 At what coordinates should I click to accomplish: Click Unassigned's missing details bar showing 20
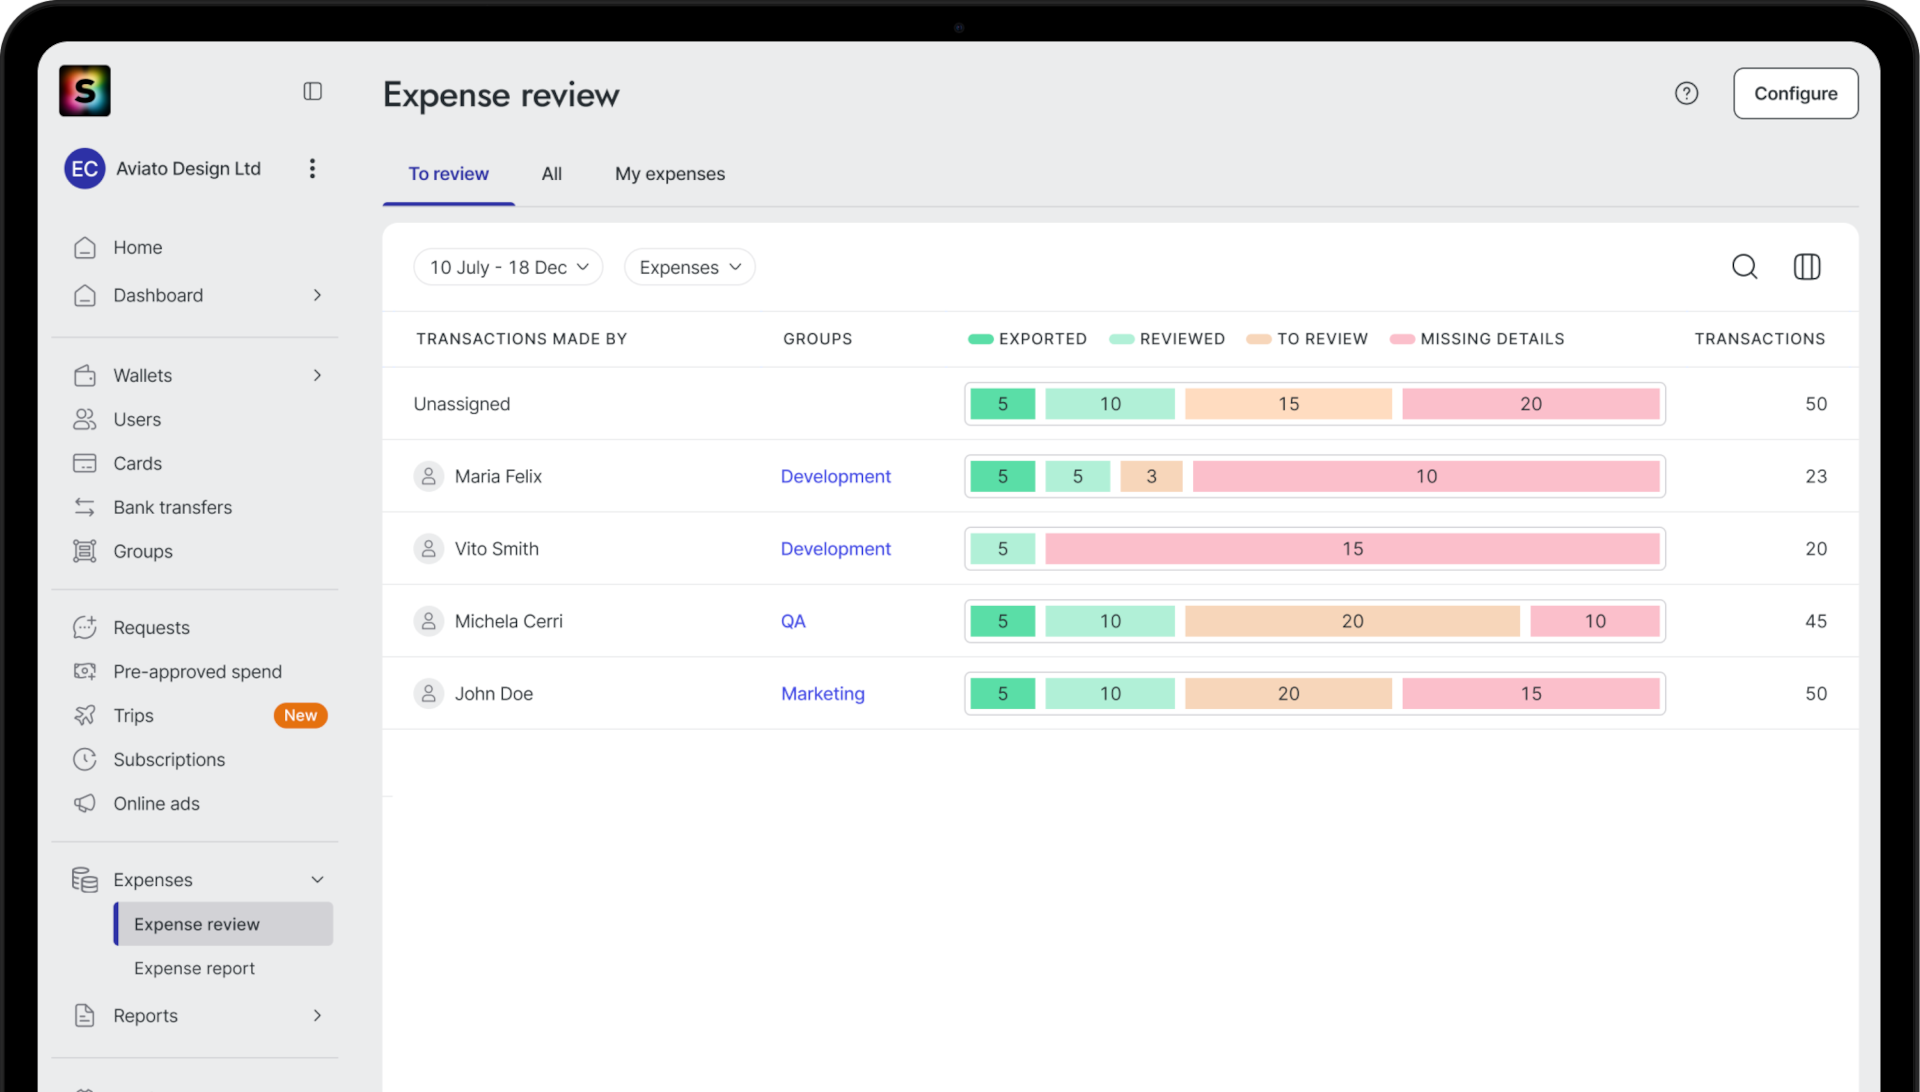1530,404
